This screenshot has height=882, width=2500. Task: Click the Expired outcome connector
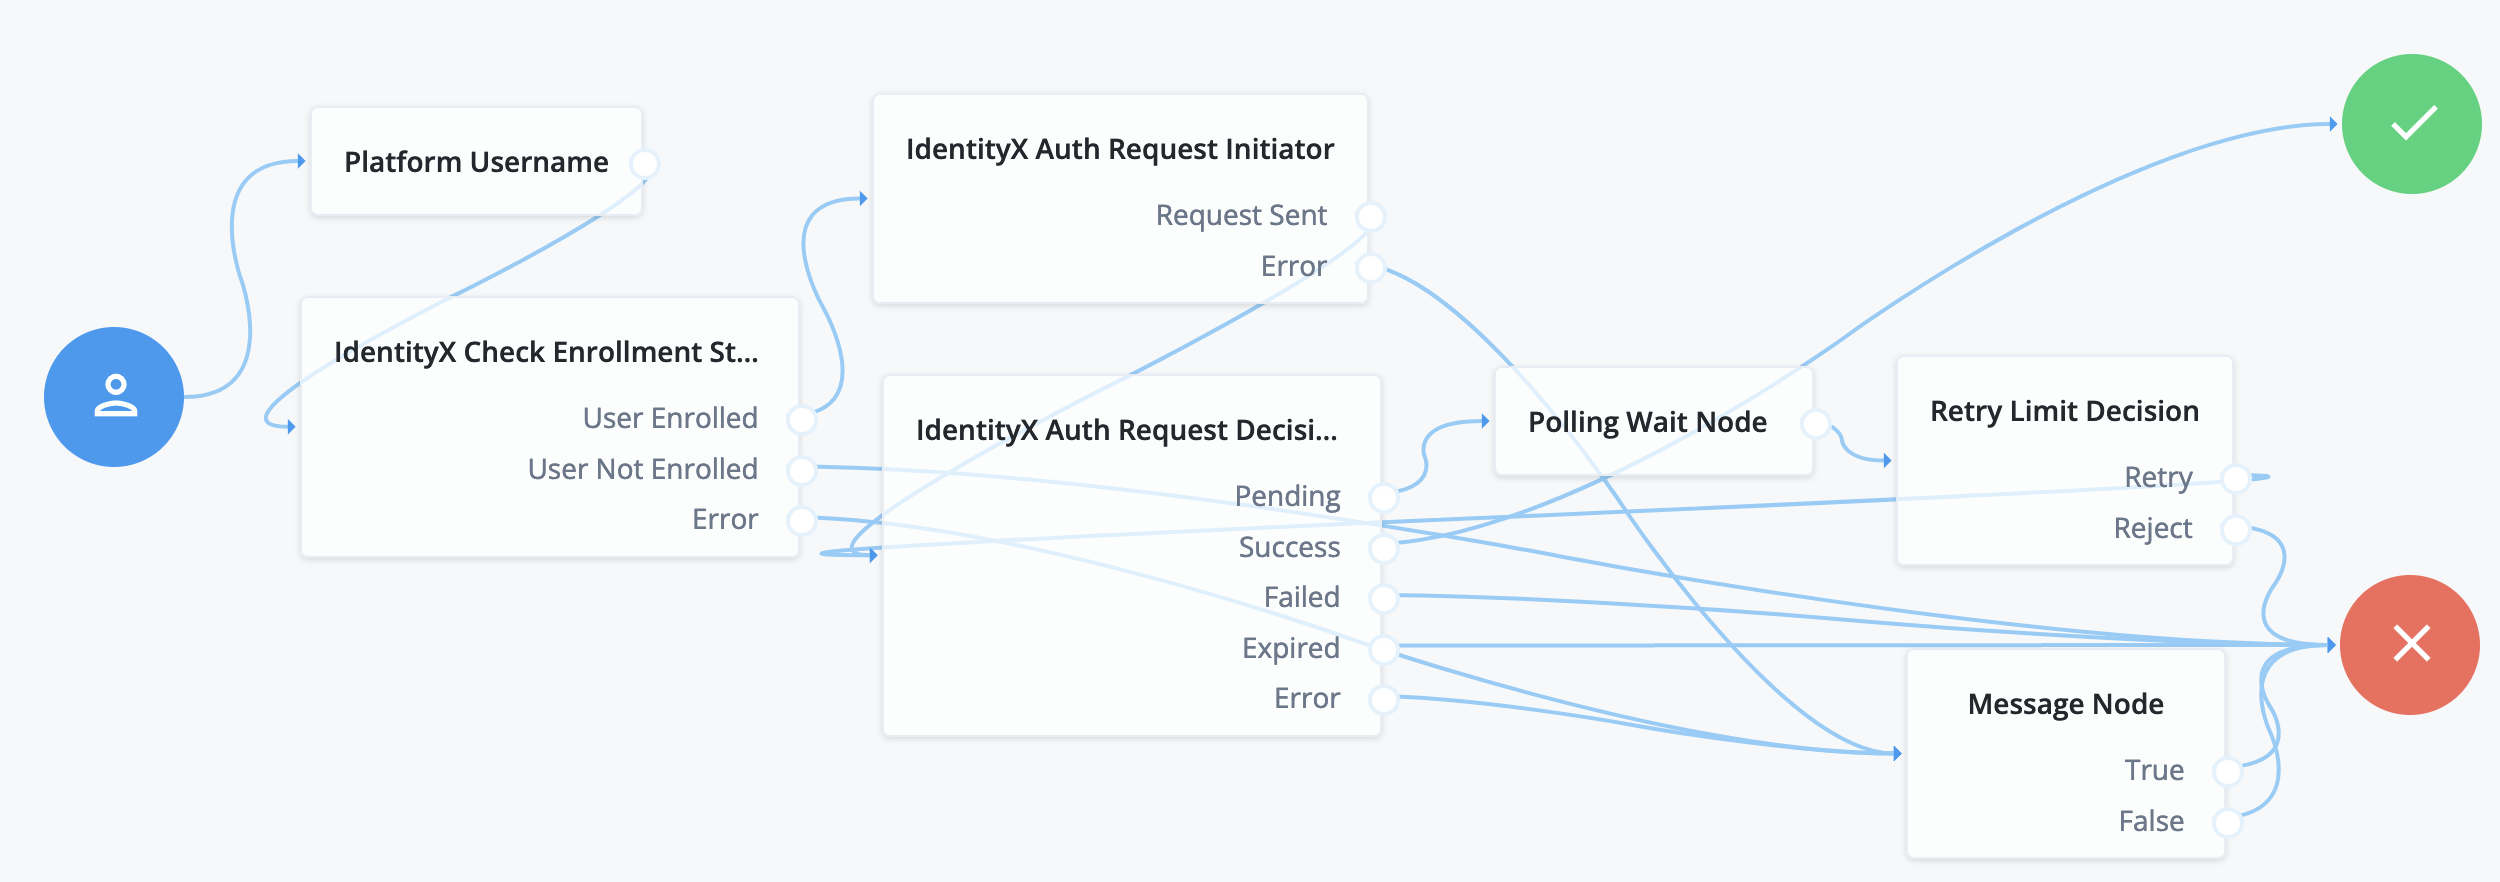pos(1383,649)
